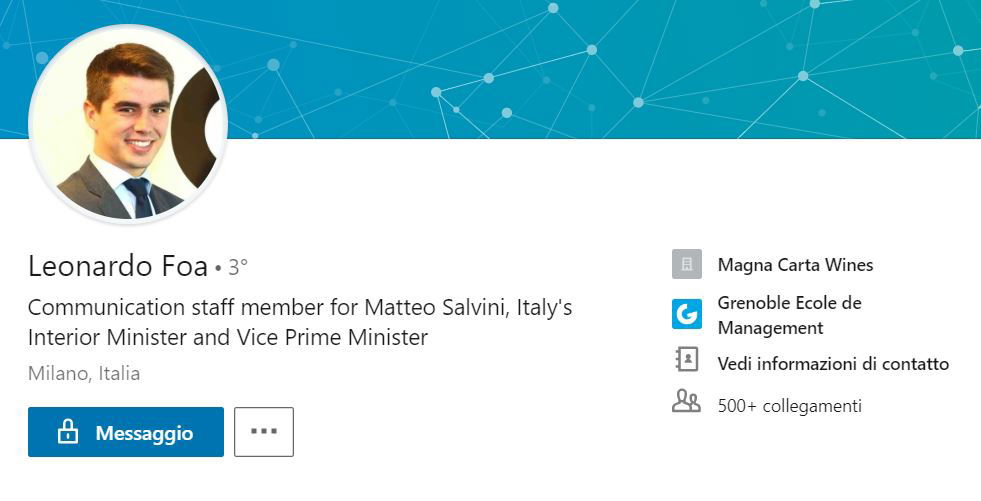
Task: Click the lock icon on Messaggio
Action: point(68,432)
